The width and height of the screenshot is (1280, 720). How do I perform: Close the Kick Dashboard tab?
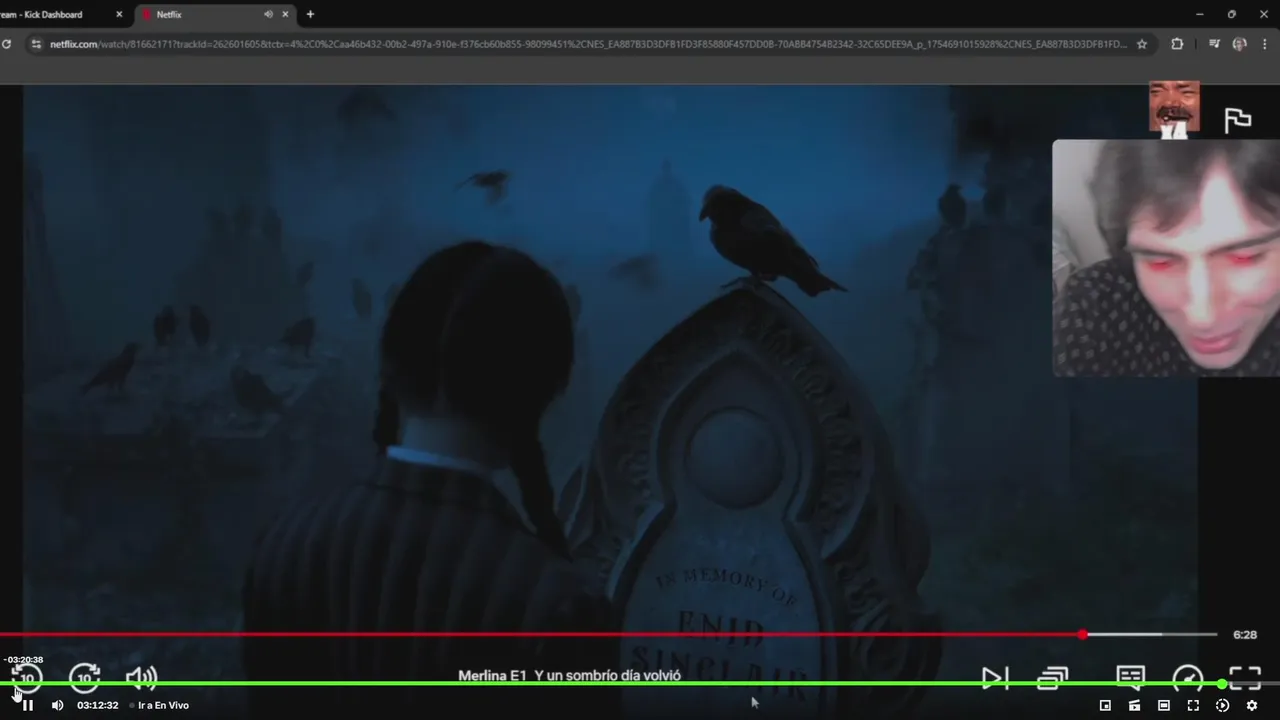click(x=119, y=14)
